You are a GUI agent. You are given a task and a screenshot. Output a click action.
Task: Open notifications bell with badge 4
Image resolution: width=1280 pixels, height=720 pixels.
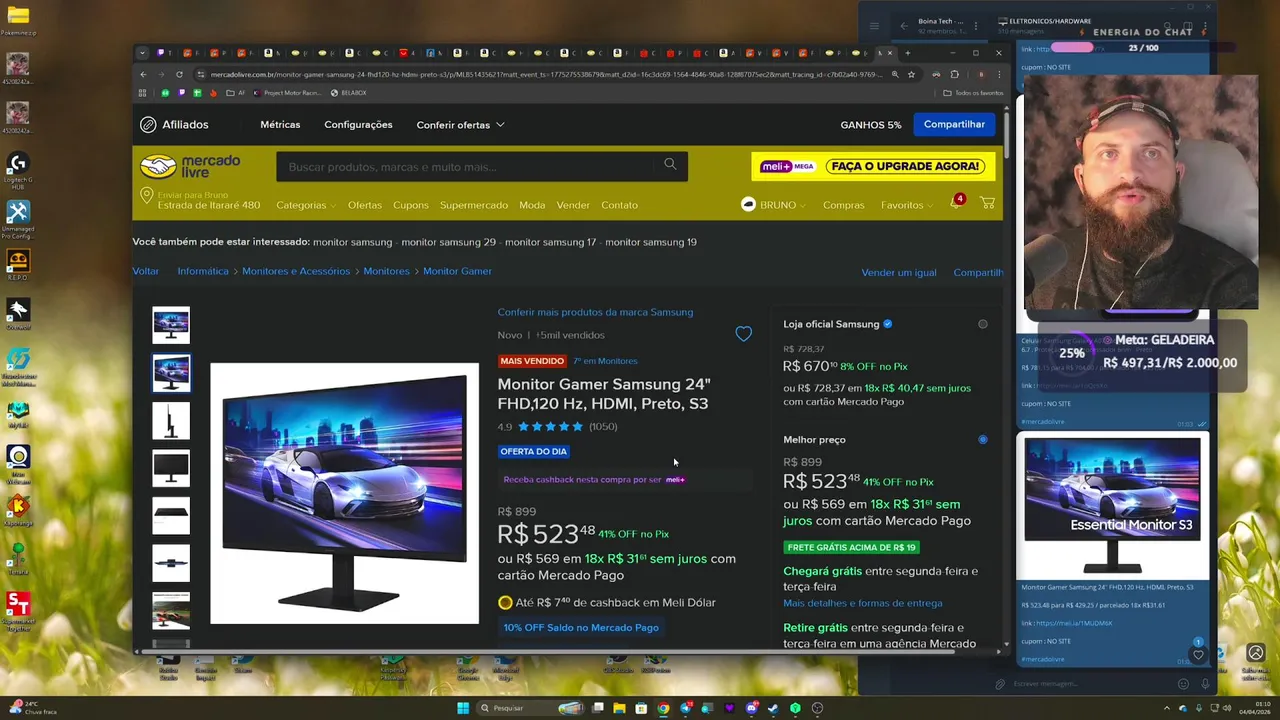[955, 203]
